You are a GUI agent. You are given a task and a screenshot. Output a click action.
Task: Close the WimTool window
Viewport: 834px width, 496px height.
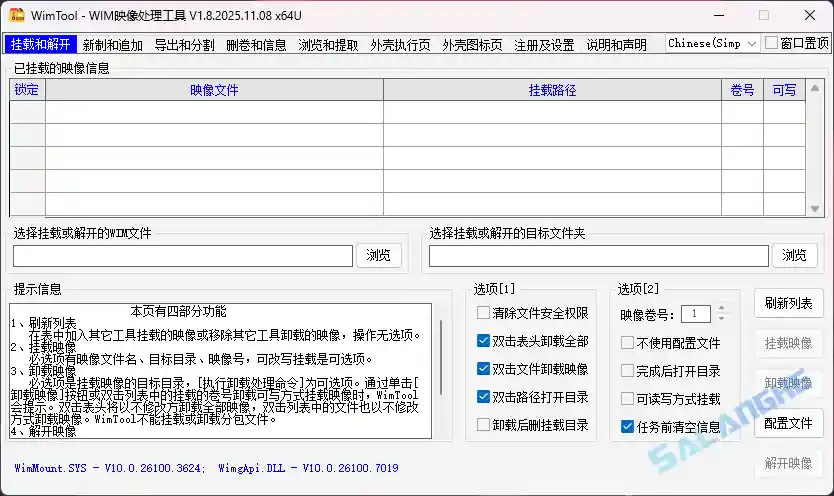point(810,15)
